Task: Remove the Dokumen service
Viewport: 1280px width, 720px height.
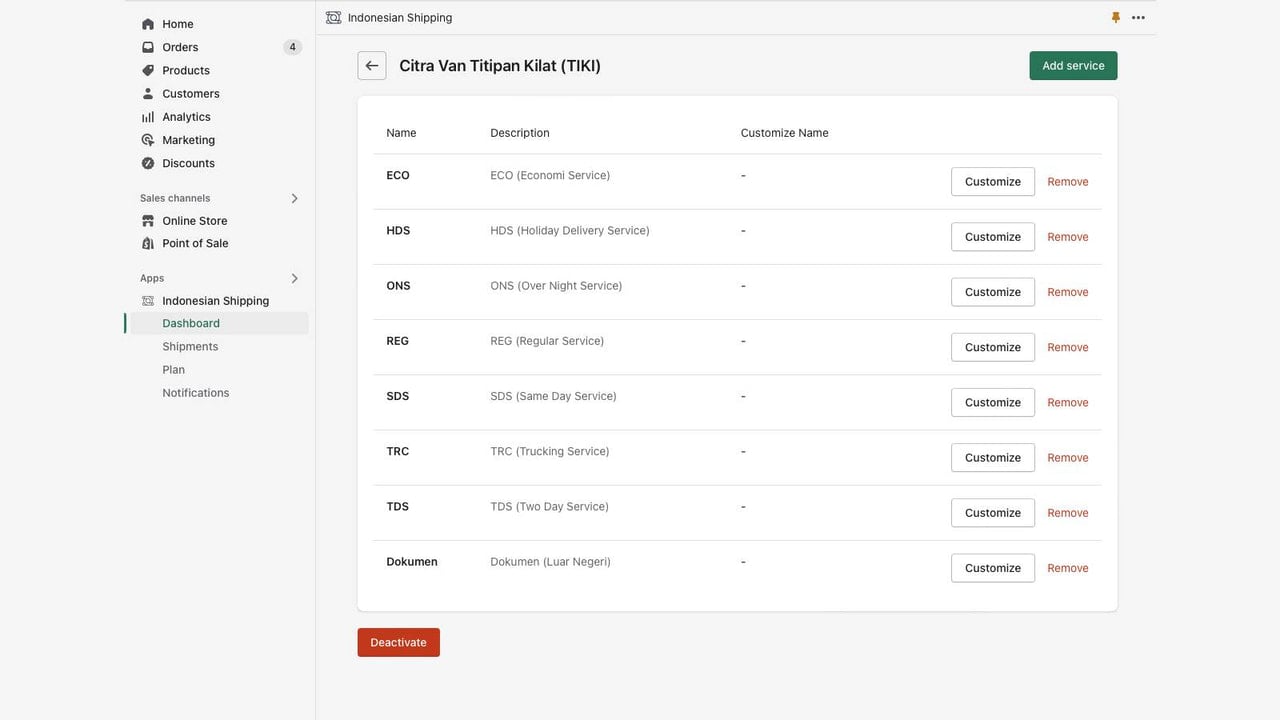Action: (x=1068, y=568)
